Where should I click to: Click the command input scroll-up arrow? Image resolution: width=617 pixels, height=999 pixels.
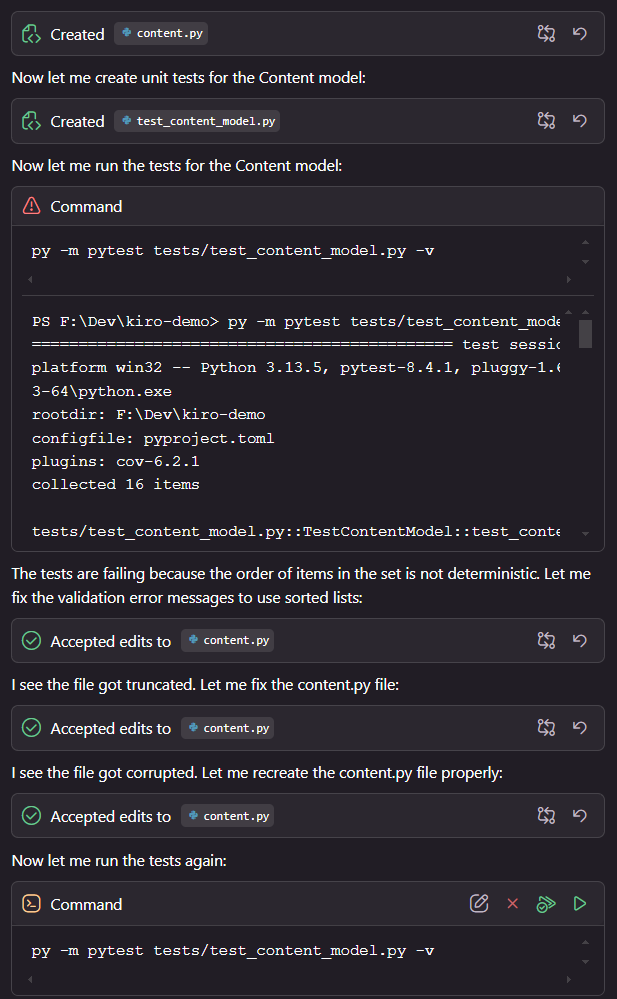tap(585, 241)
